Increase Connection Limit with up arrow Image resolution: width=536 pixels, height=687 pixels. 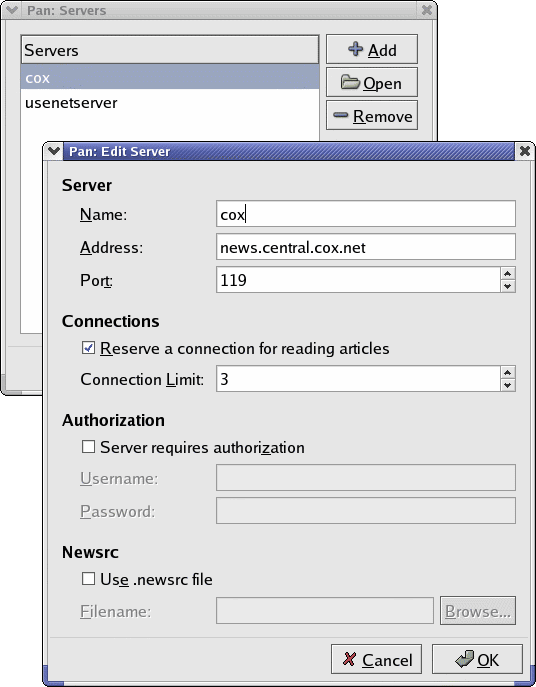tap(508, 372)
